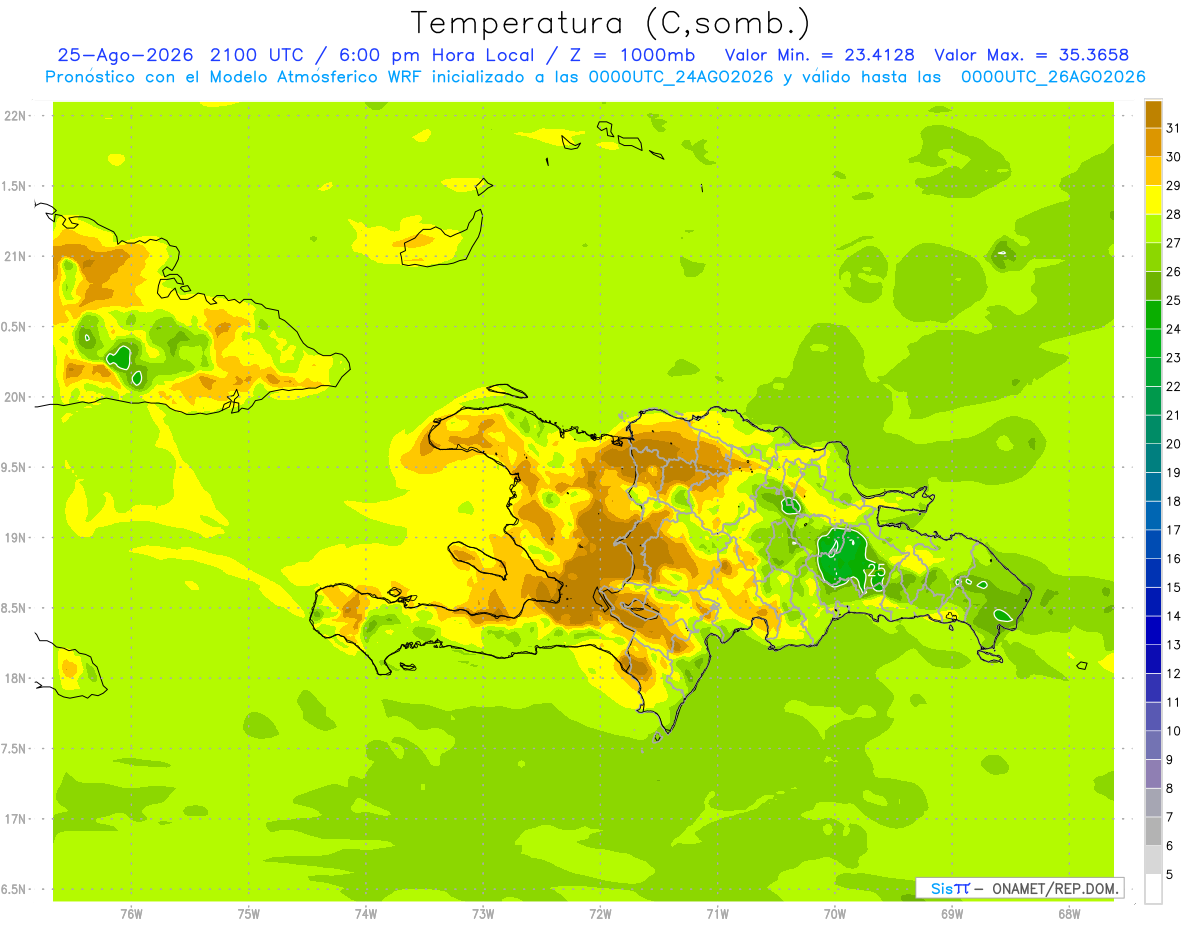Click the "22N" latitude axis label
1200x927 pixels.
tap(15, 116)
